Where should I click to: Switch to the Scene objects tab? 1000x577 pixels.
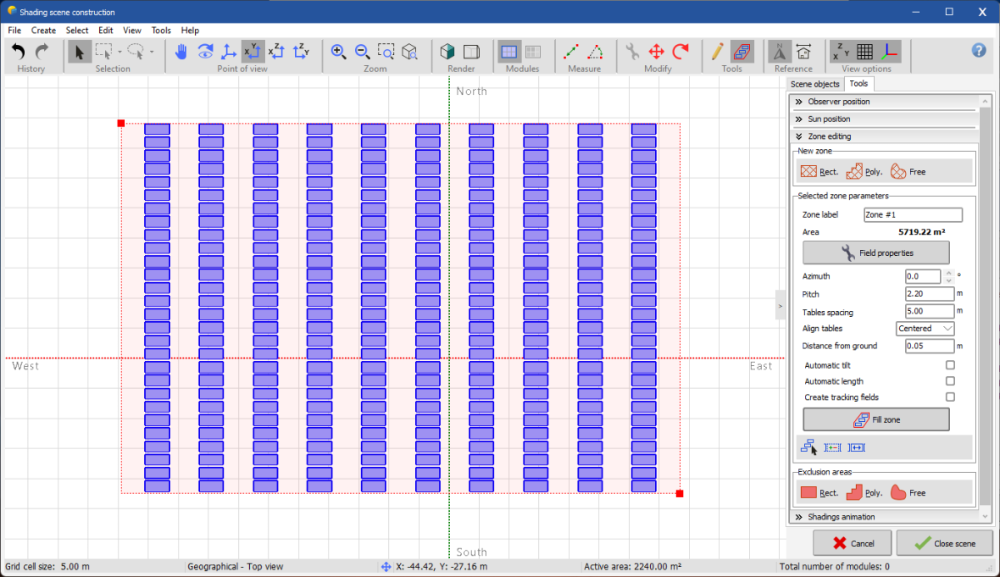pos(815,85)
